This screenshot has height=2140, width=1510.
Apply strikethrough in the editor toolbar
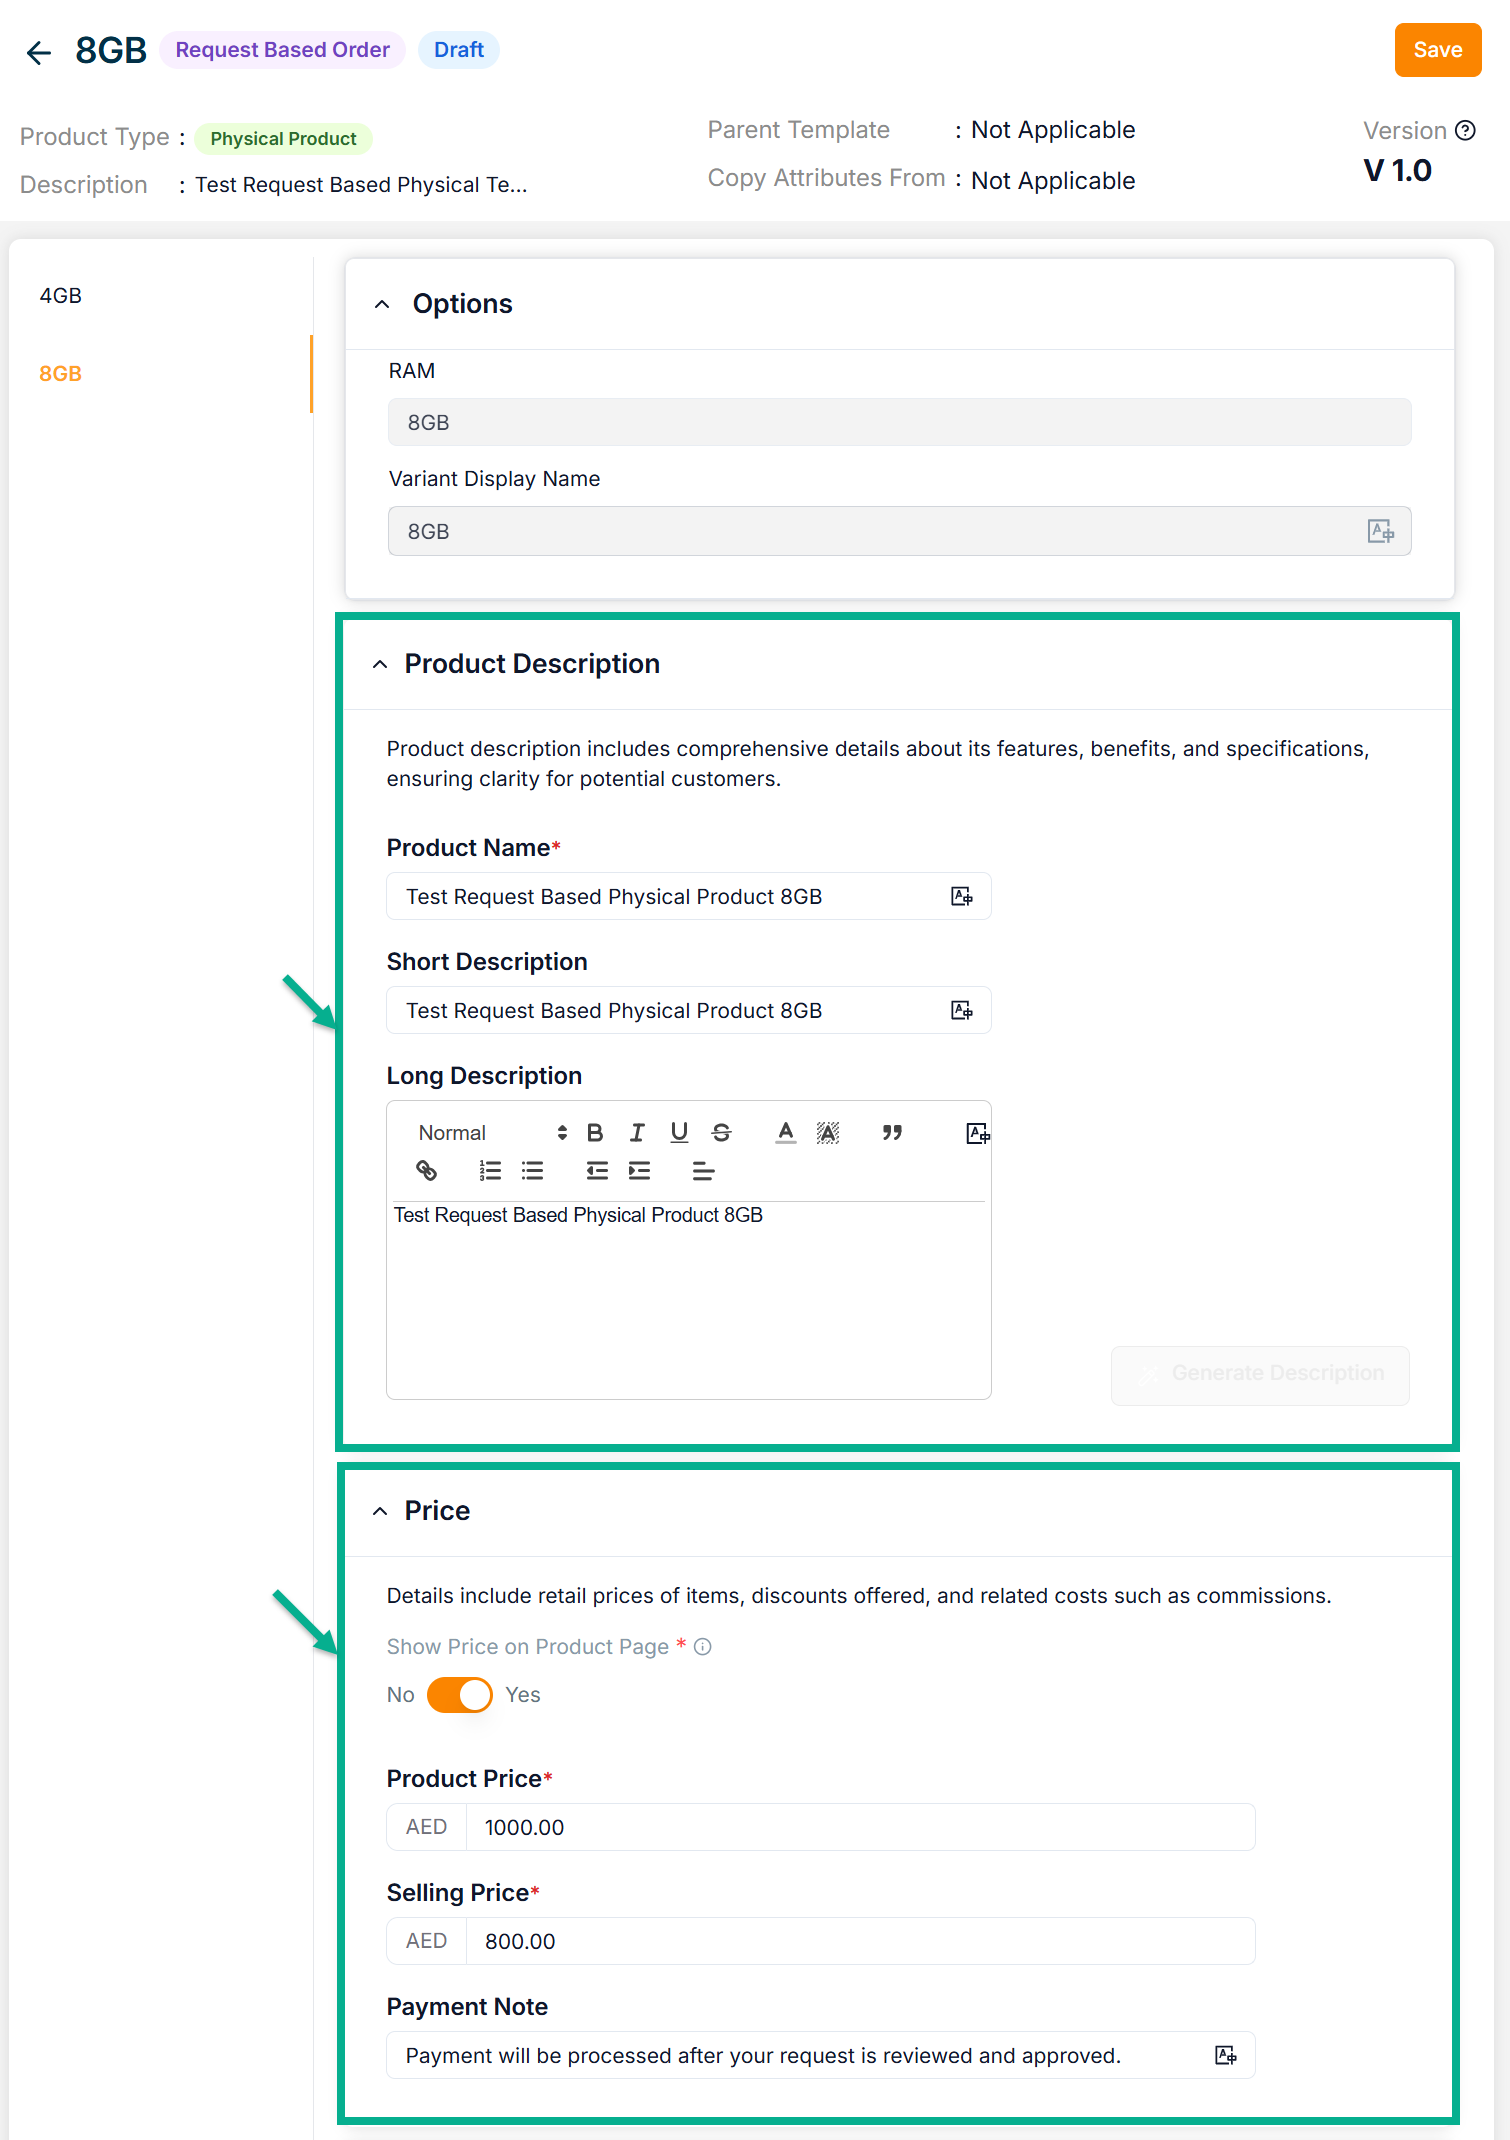[721, 1132]
